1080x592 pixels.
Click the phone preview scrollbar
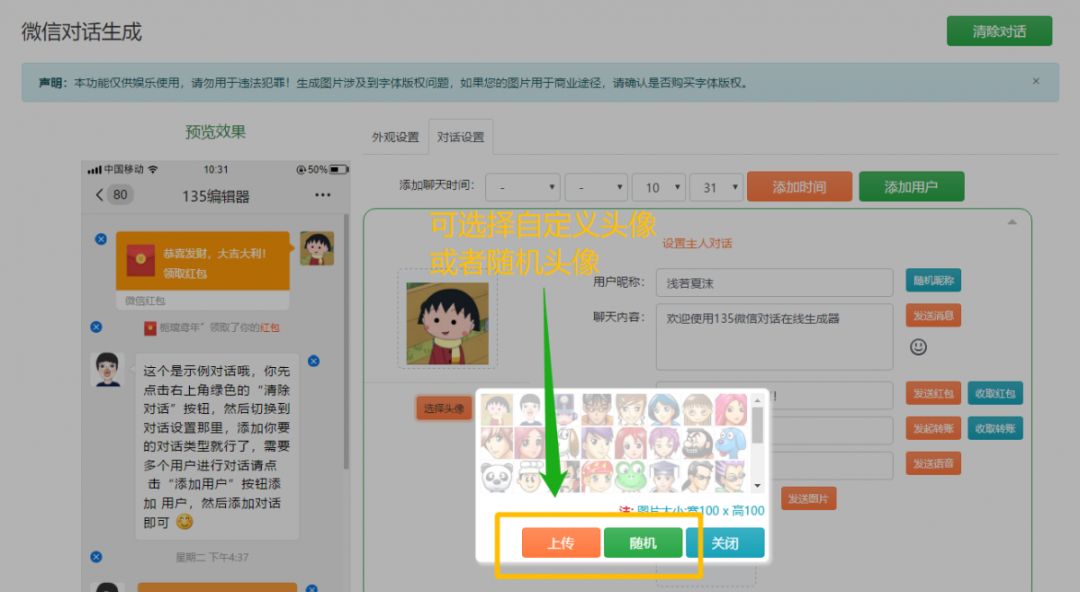[x=346, y=341]
